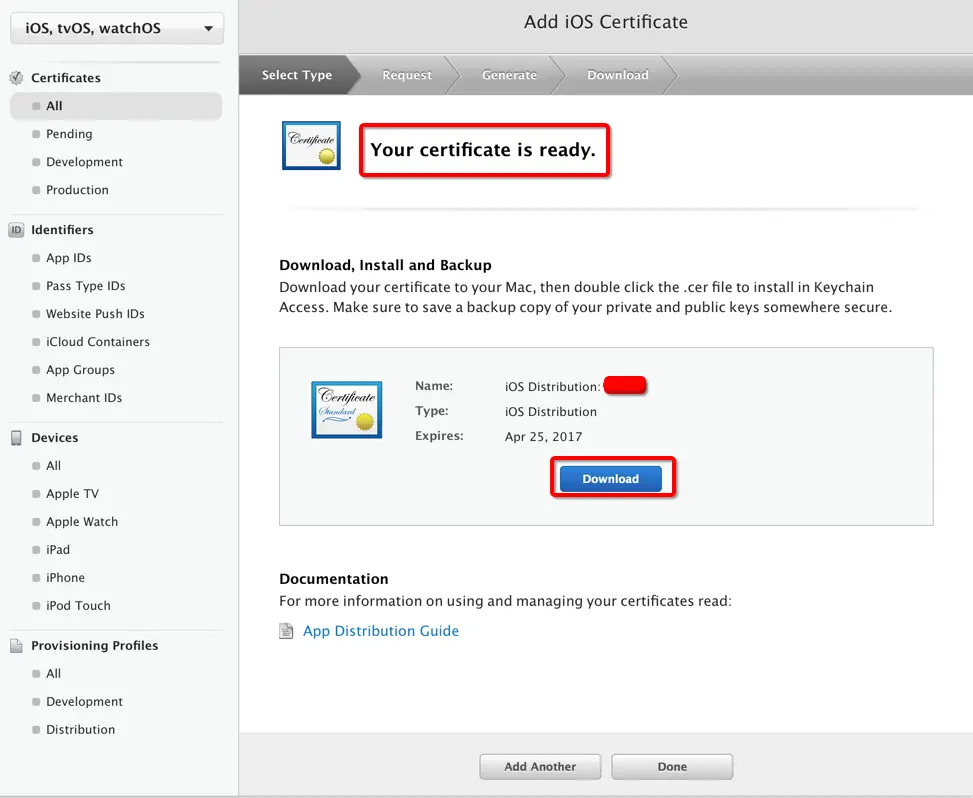Click the certificate icon beside the ready message
The height and width of the screenshot is (798, 973).
click(x=312, y=145)
